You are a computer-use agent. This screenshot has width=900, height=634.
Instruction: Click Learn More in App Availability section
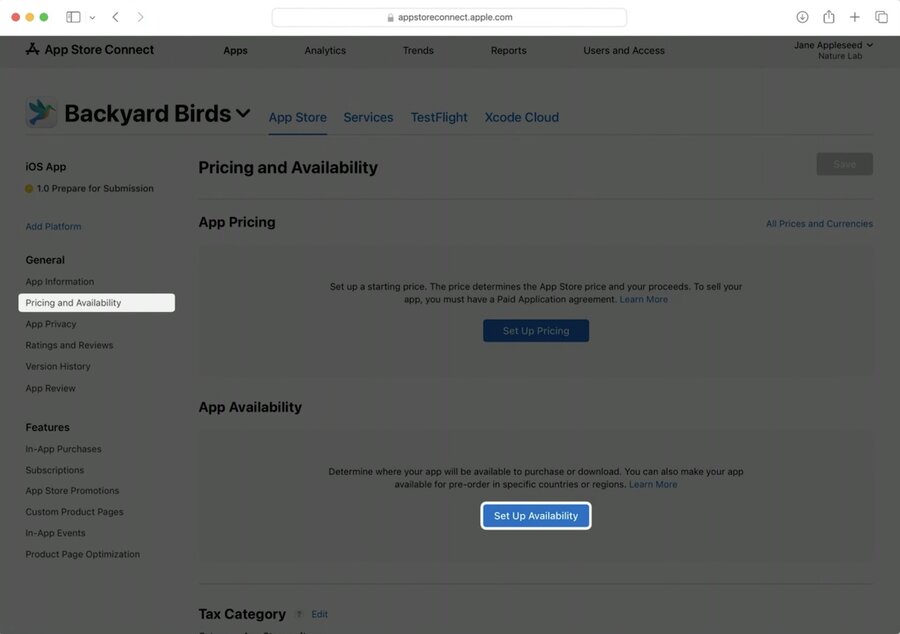[653, 484]
